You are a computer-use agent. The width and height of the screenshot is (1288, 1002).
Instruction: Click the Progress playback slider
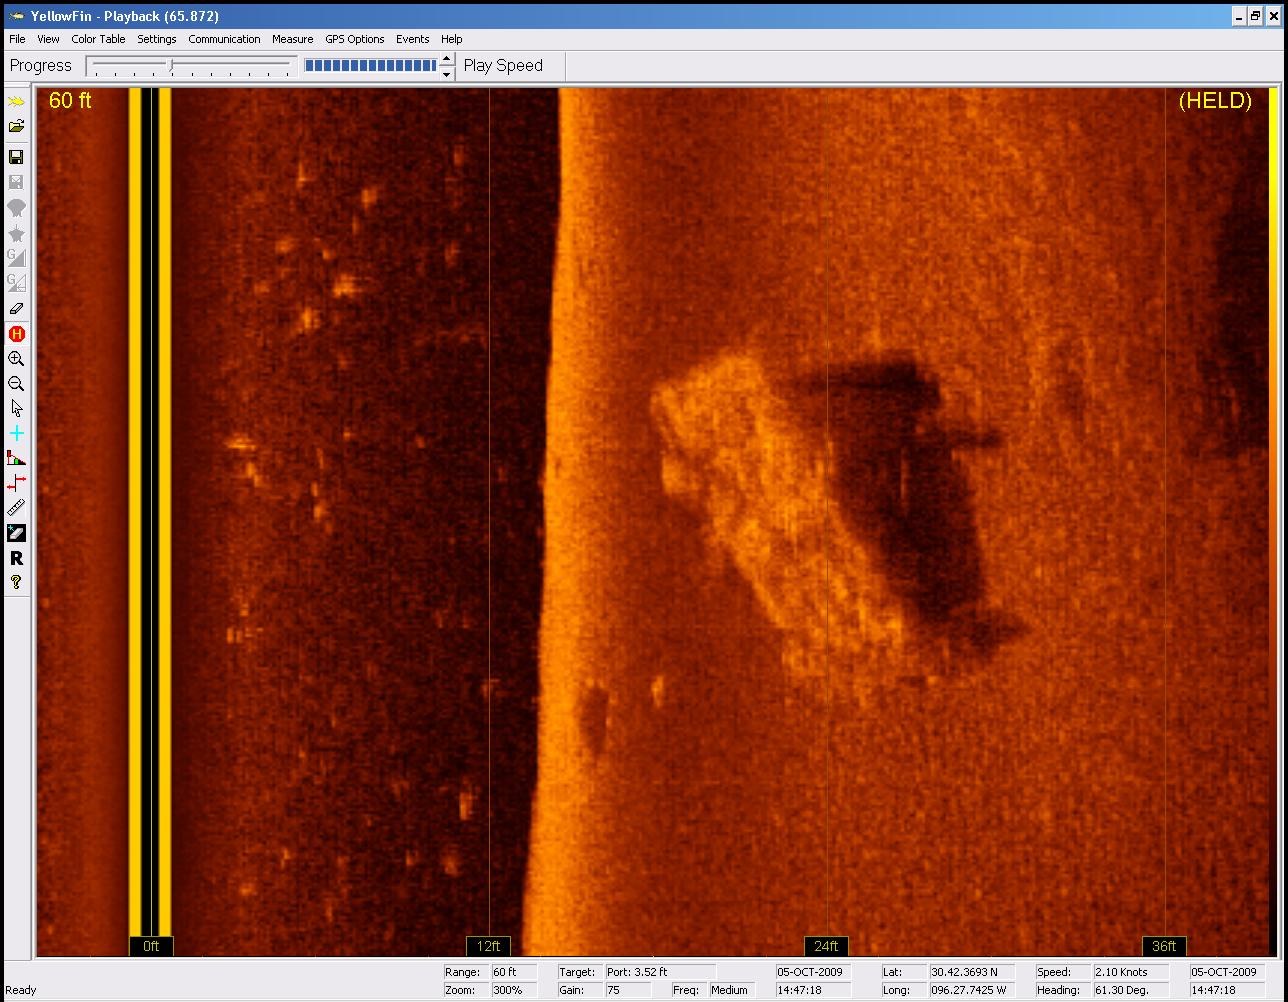coord(190,66)
